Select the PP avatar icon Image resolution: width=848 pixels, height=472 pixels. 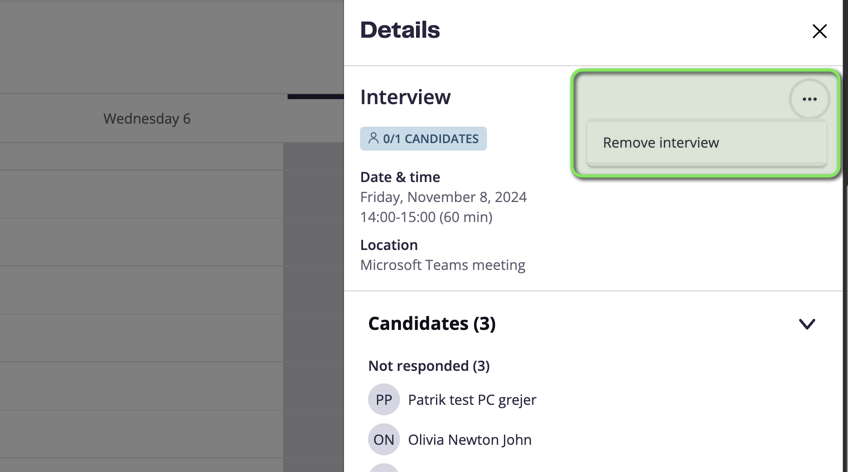click(x=384, y=400)
